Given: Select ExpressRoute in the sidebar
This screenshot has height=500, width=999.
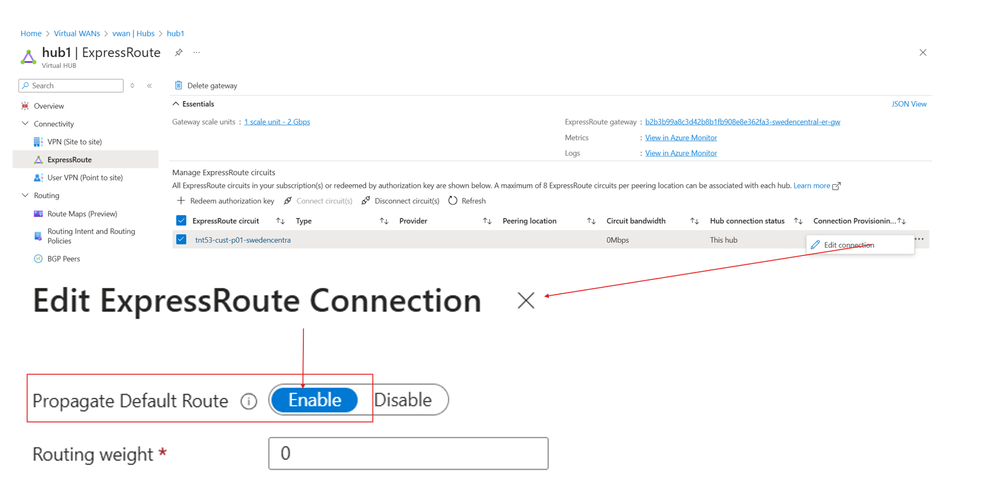Looking at the screenshot, I should 69,159.
